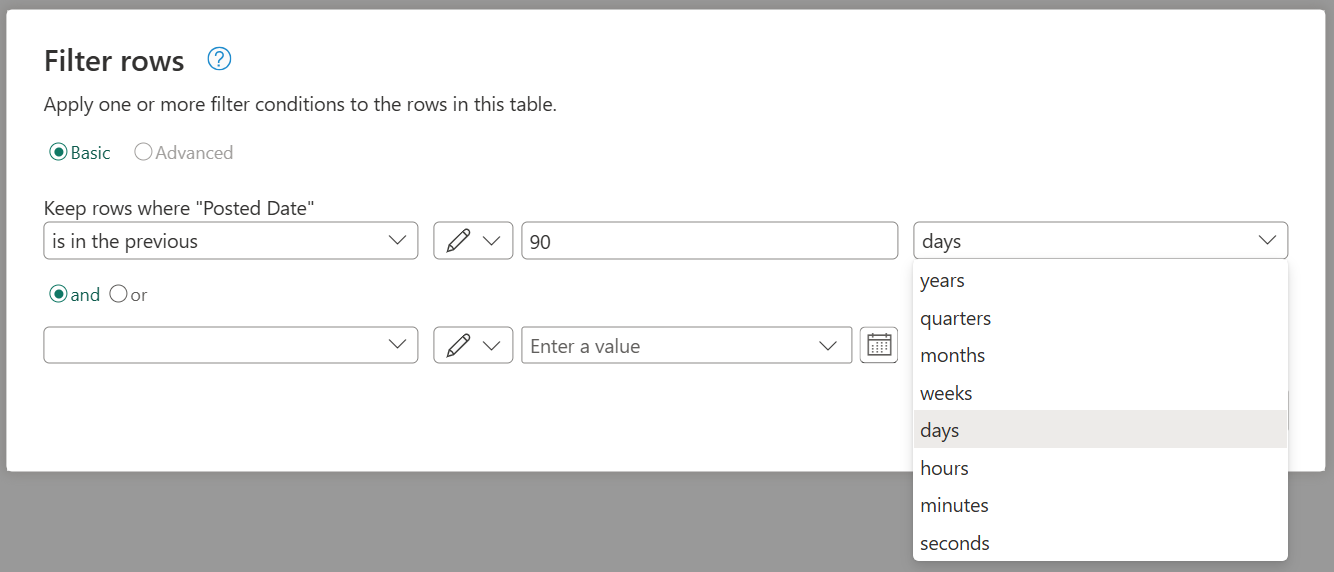Image resolution: width=1334 pixels, height=572 pixels.
Task: Click the help question mark icon
Action: coord(219,60)
